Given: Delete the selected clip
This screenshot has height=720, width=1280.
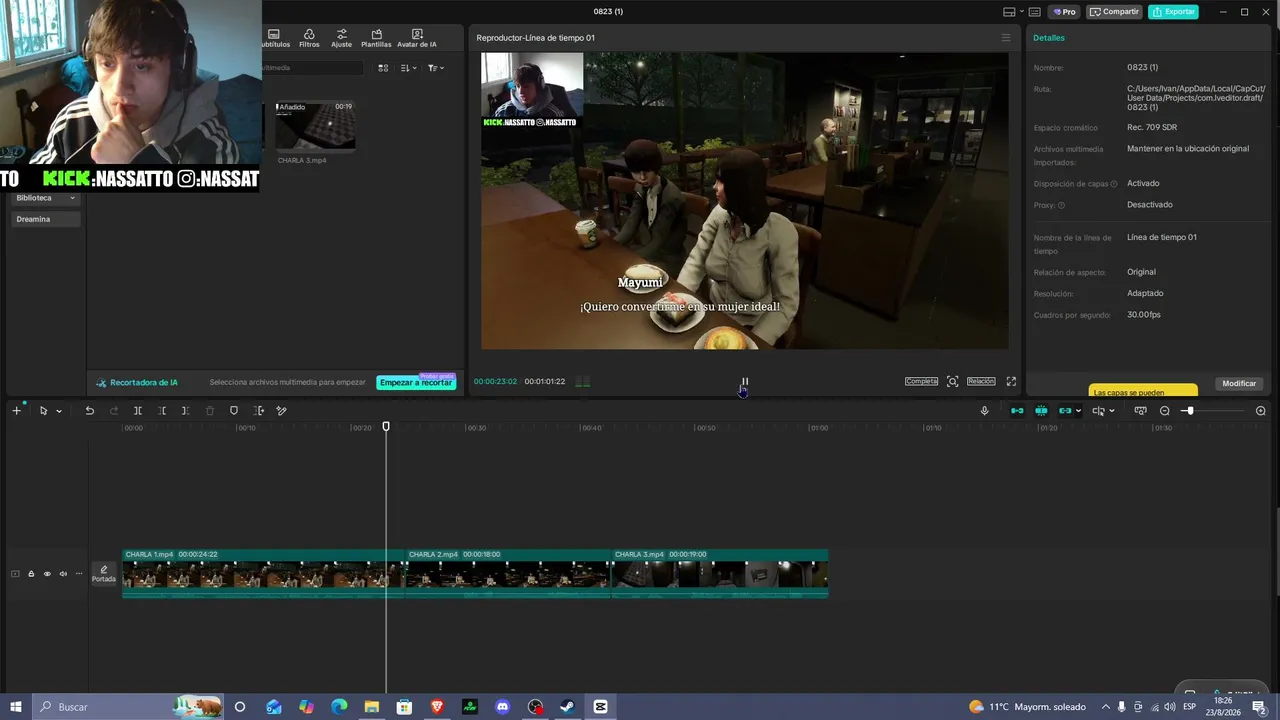Looking at the screenshot, I should click(x=210, y=411).
